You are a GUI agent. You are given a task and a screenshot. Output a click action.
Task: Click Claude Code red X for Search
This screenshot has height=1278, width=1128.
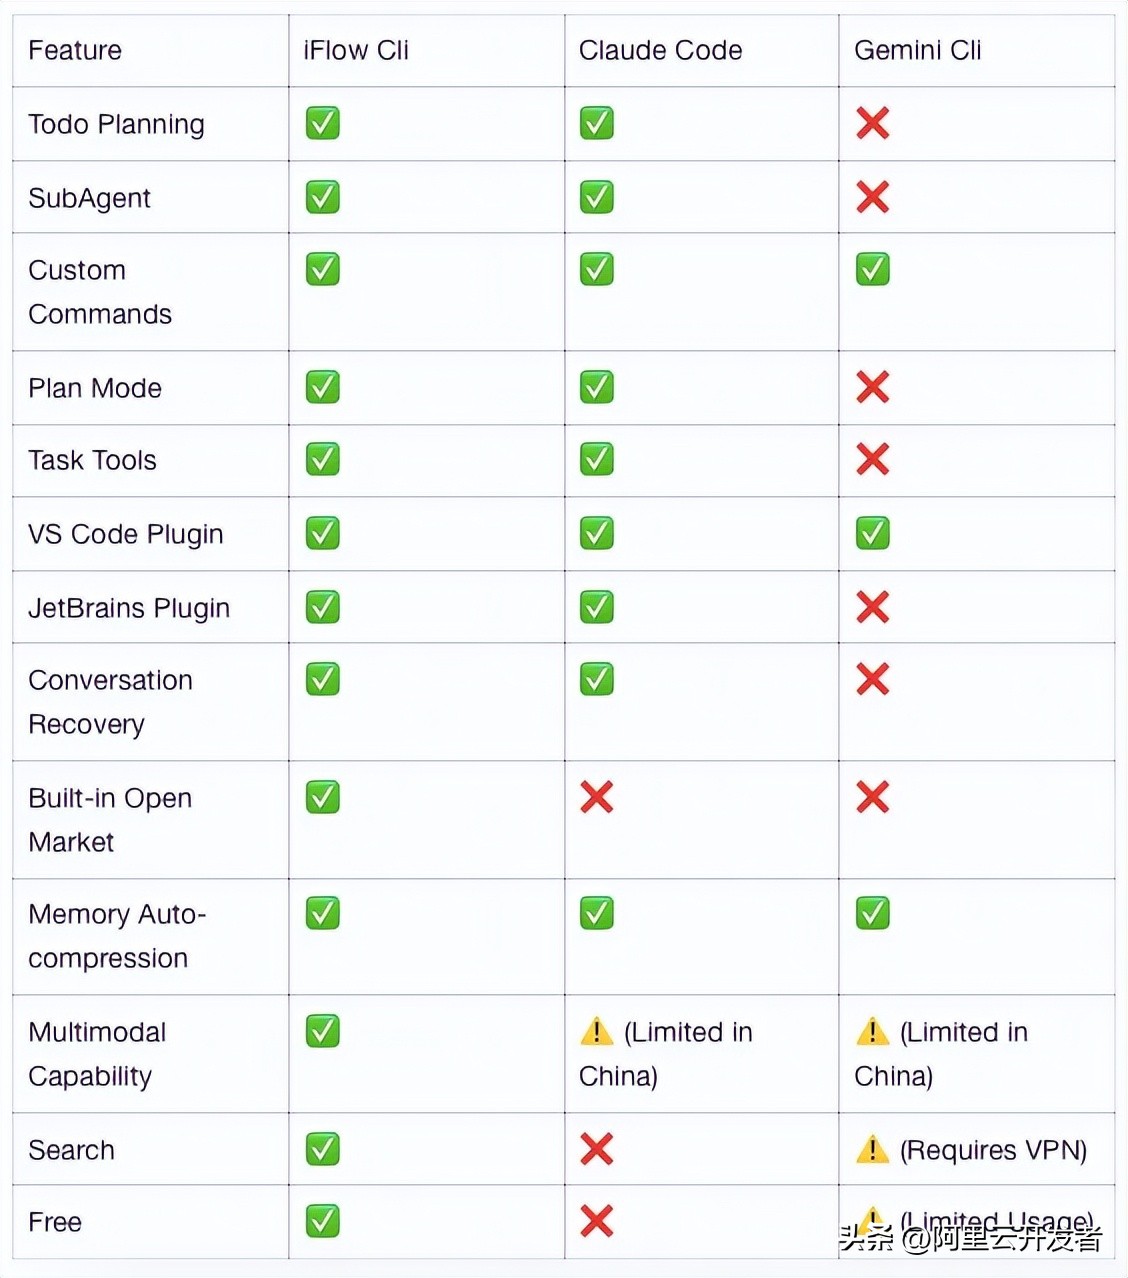click(597, 1149)
